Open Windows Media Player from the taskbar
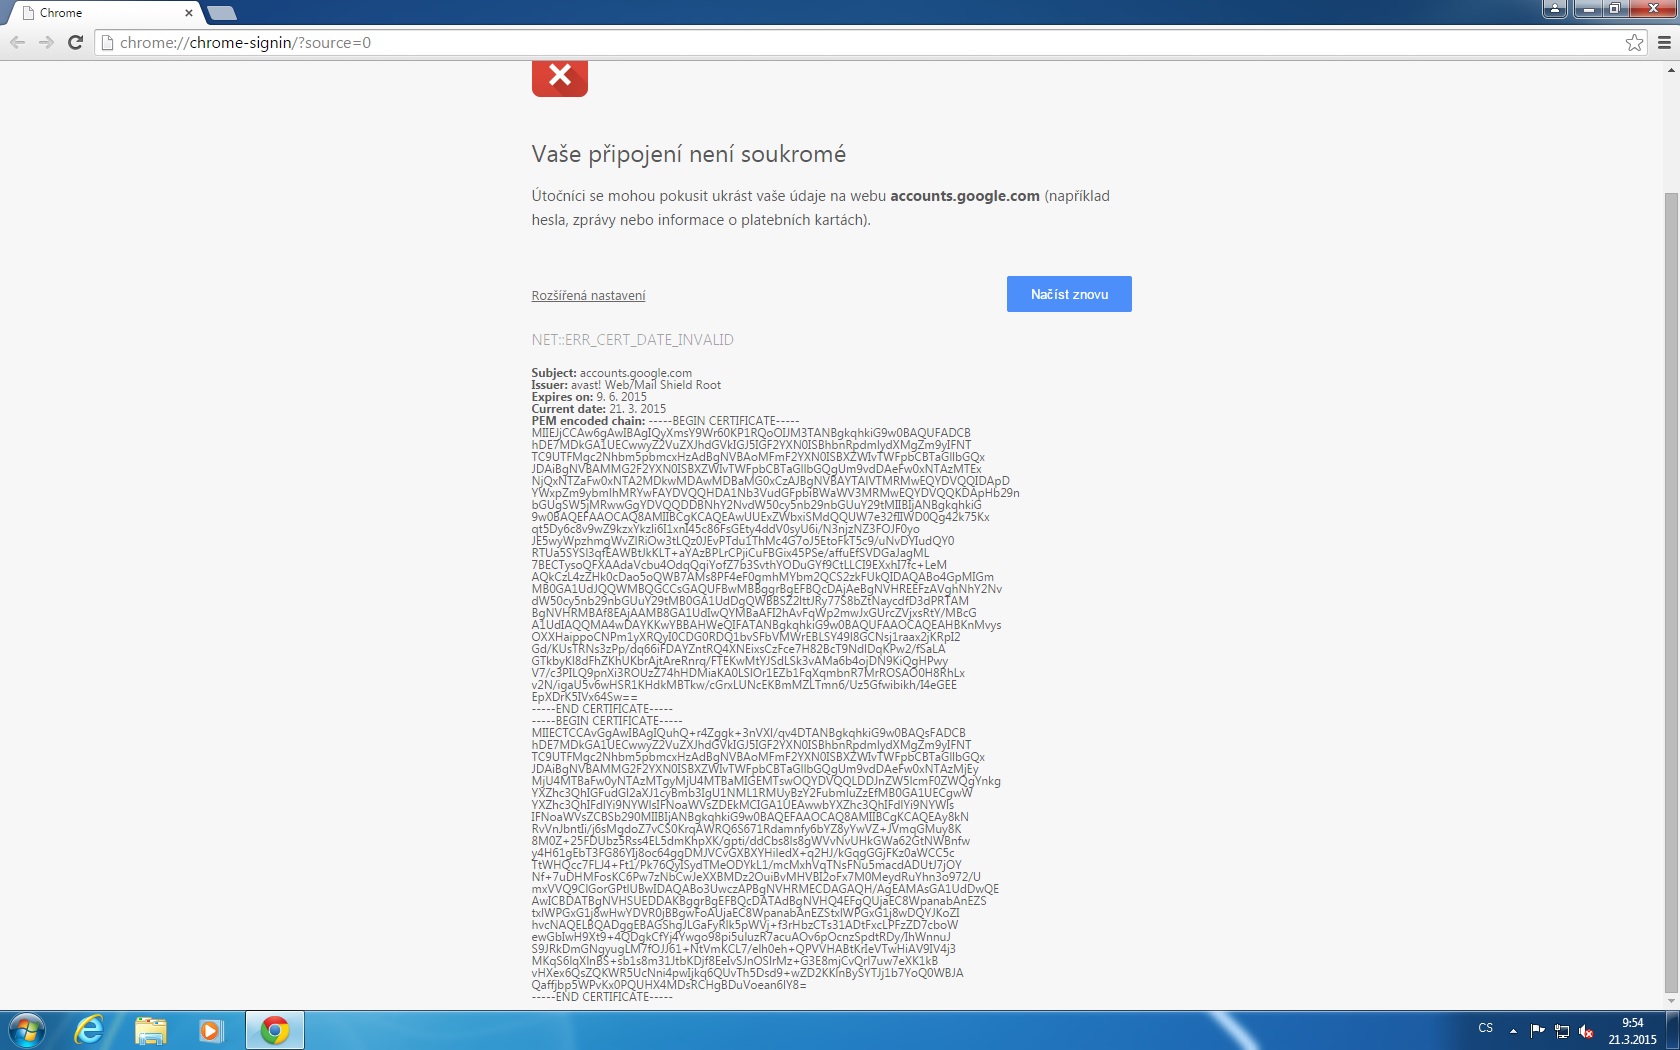Screen dimensions: 1680x1050 (211, 1030)
